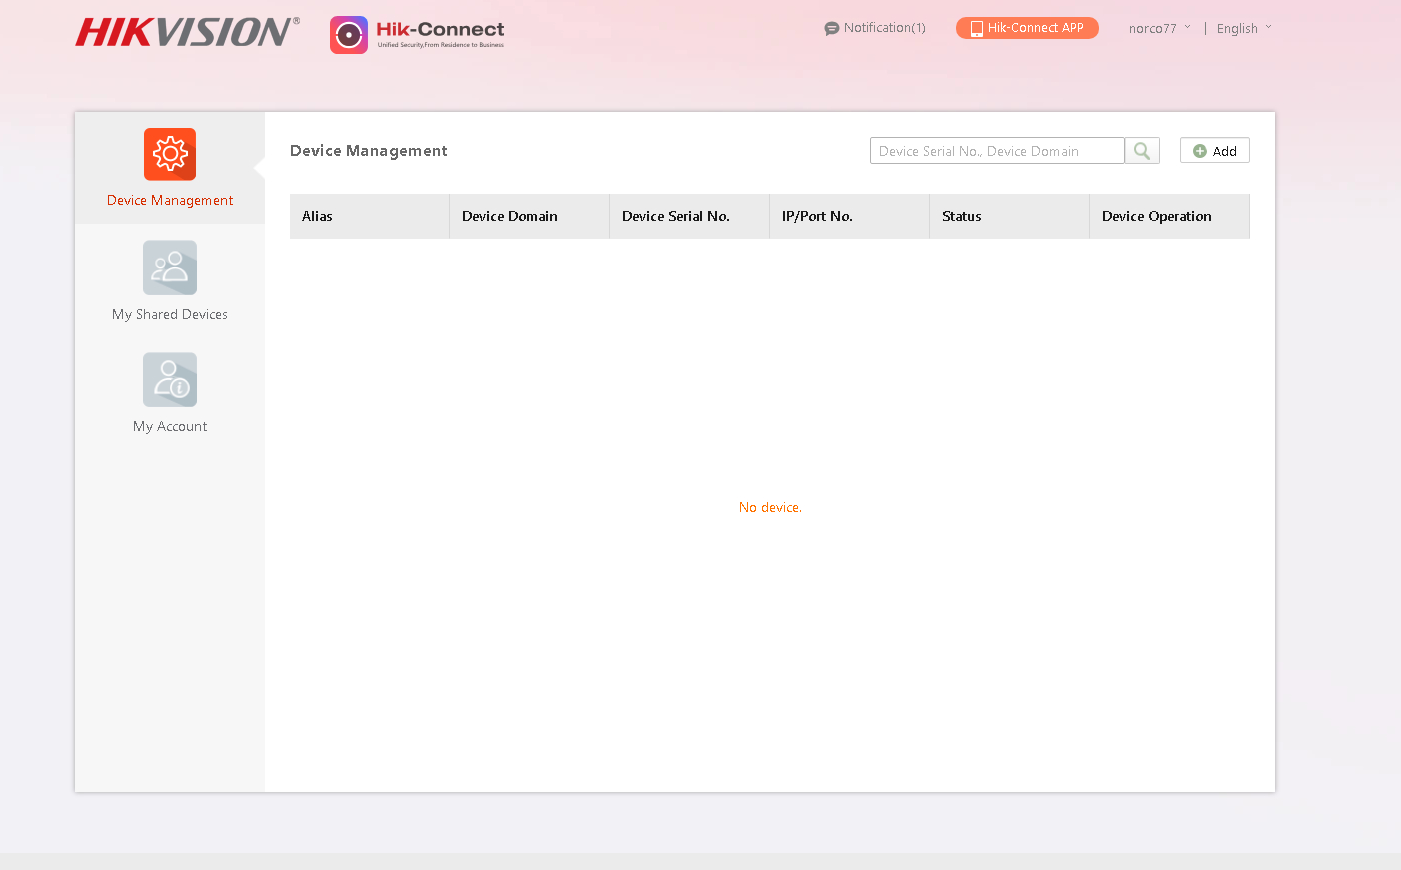1401x870 pixels.
Task: Click the Alias column header
Action: click(317, 216)
